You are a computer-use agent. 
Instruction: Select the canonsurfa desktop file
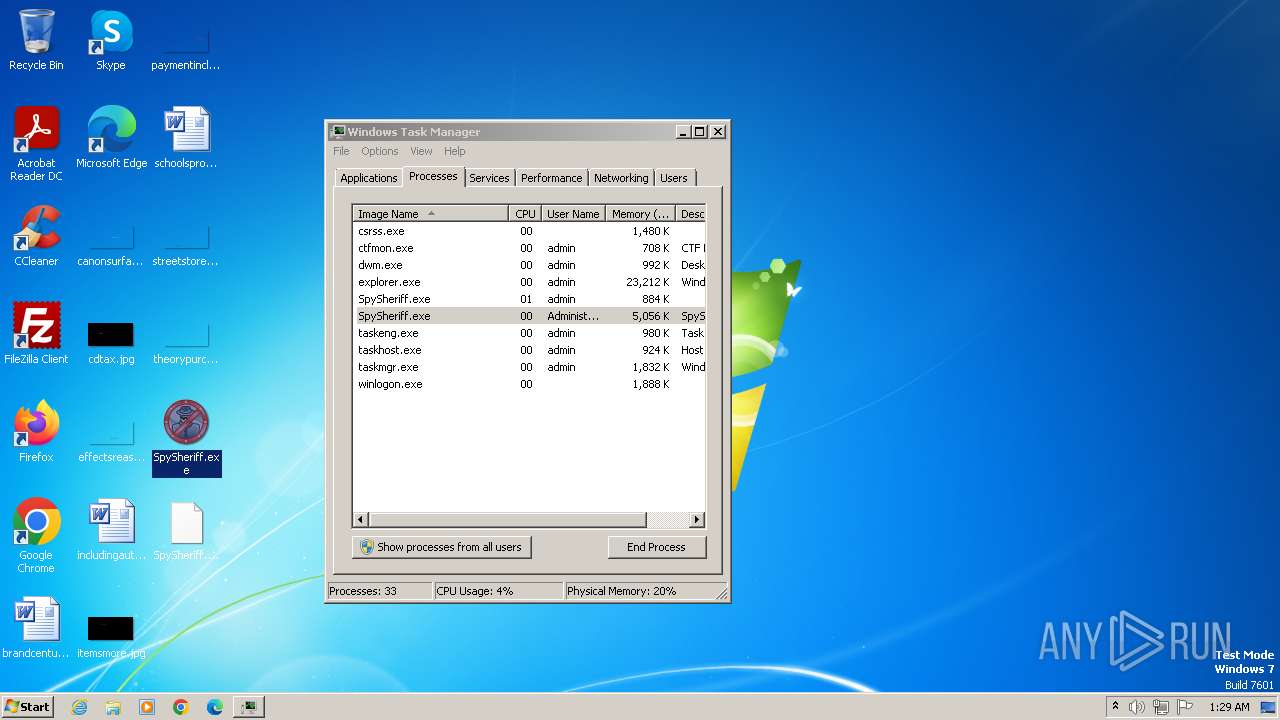pos(111,243)
